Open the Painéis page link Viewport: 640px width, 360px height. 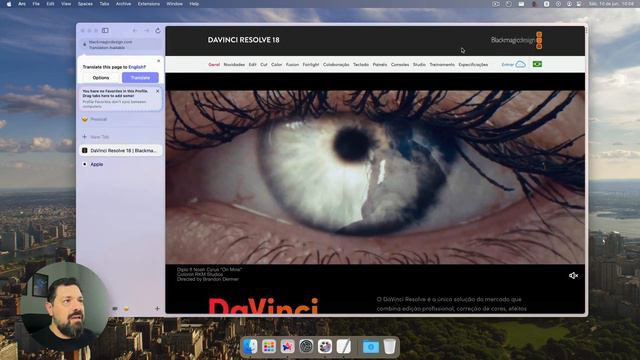point(380,64)
